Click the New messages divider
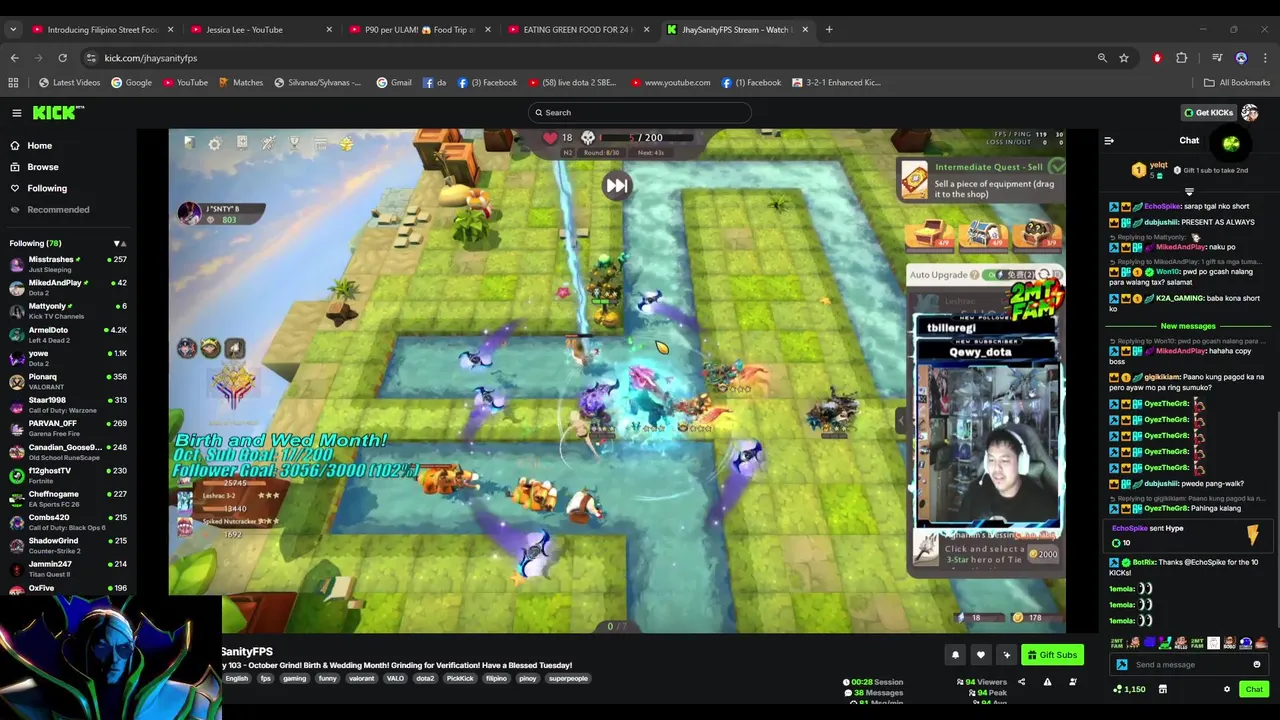The width and height of the screenshot is (1280, 720). (1188, 326)
